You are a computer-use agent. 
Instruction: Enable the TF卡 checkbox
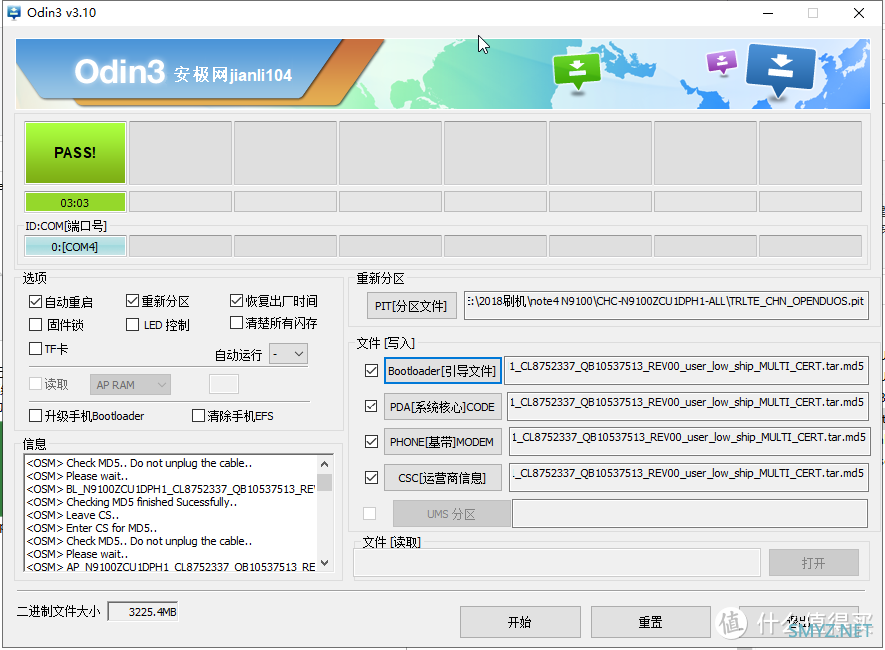pos(36,349)
